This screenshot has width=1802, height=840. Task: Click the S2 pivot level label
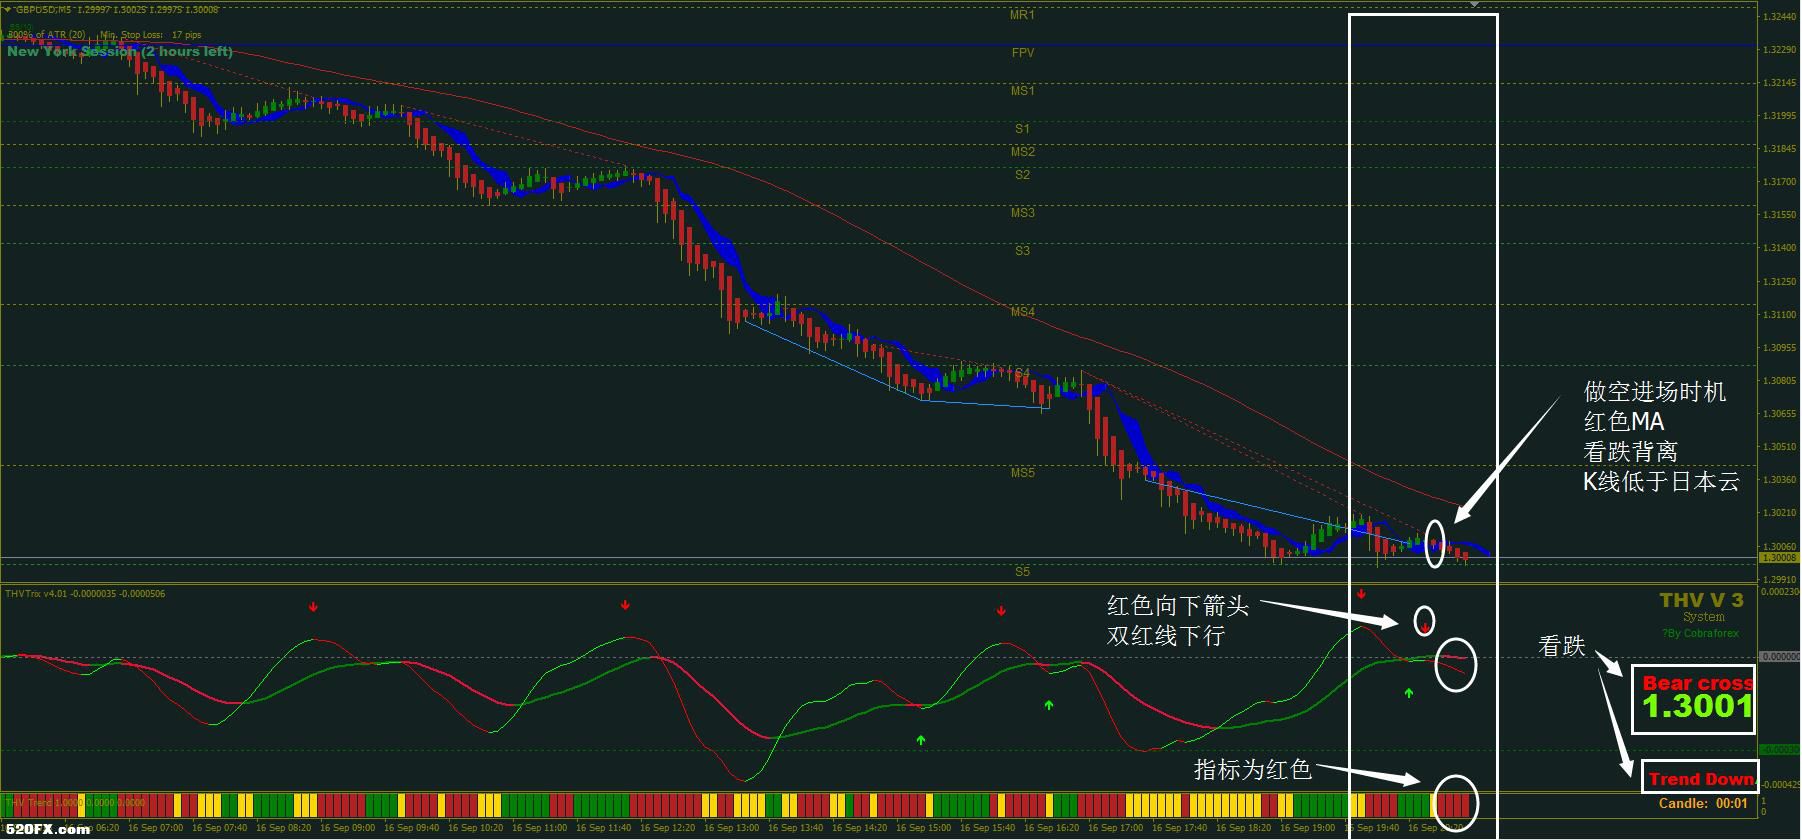1022,175
